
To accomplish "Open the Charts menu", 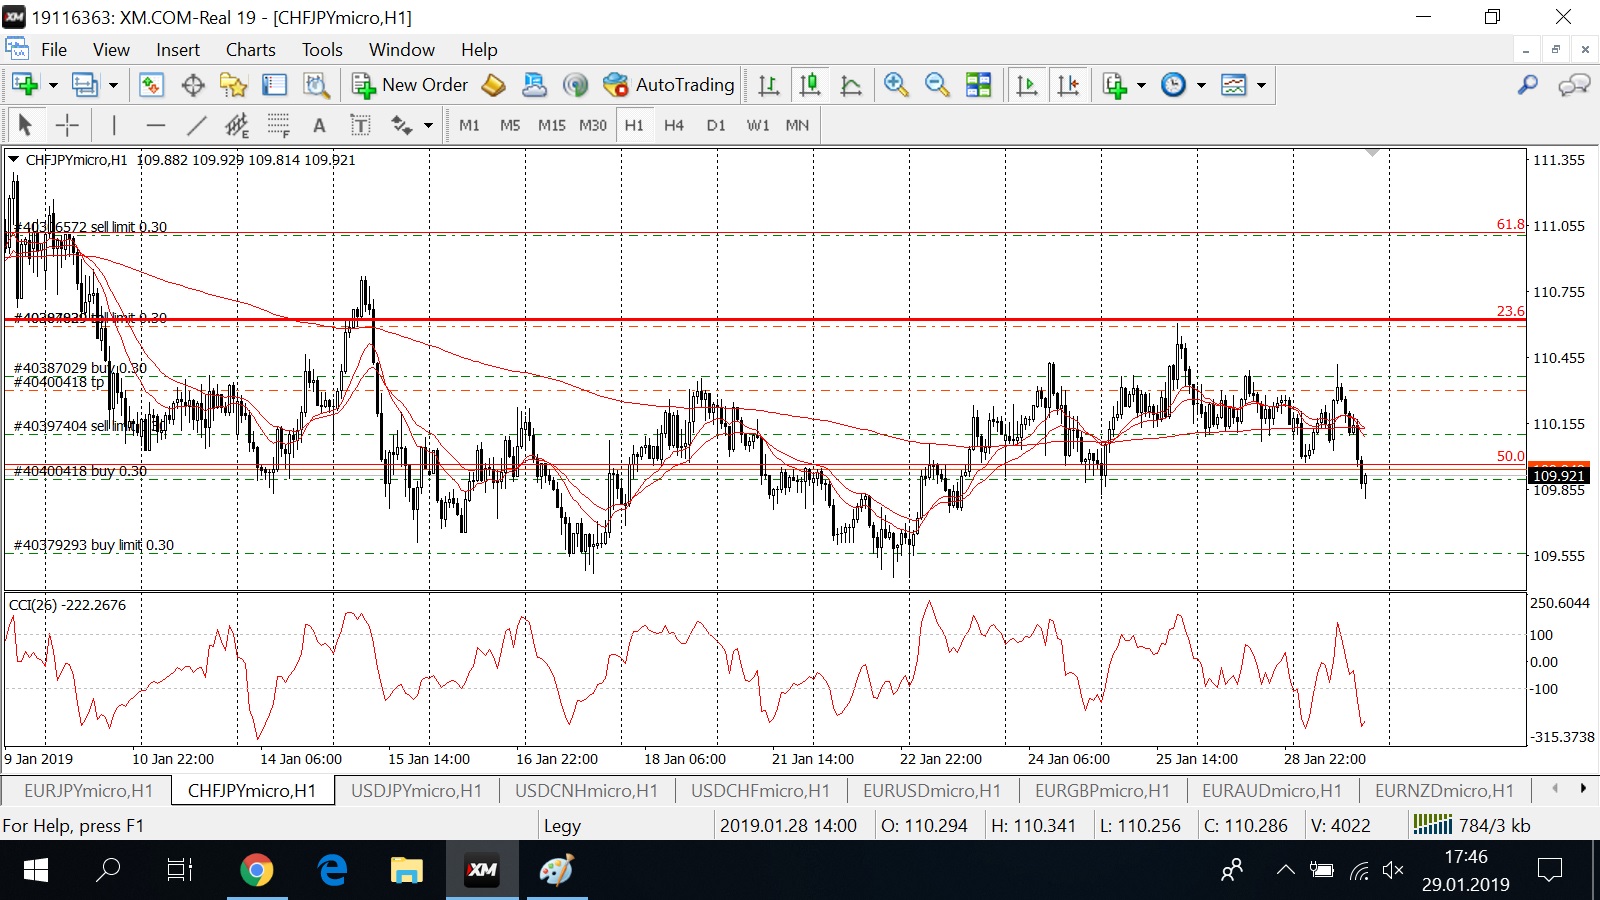I will 250,50.
